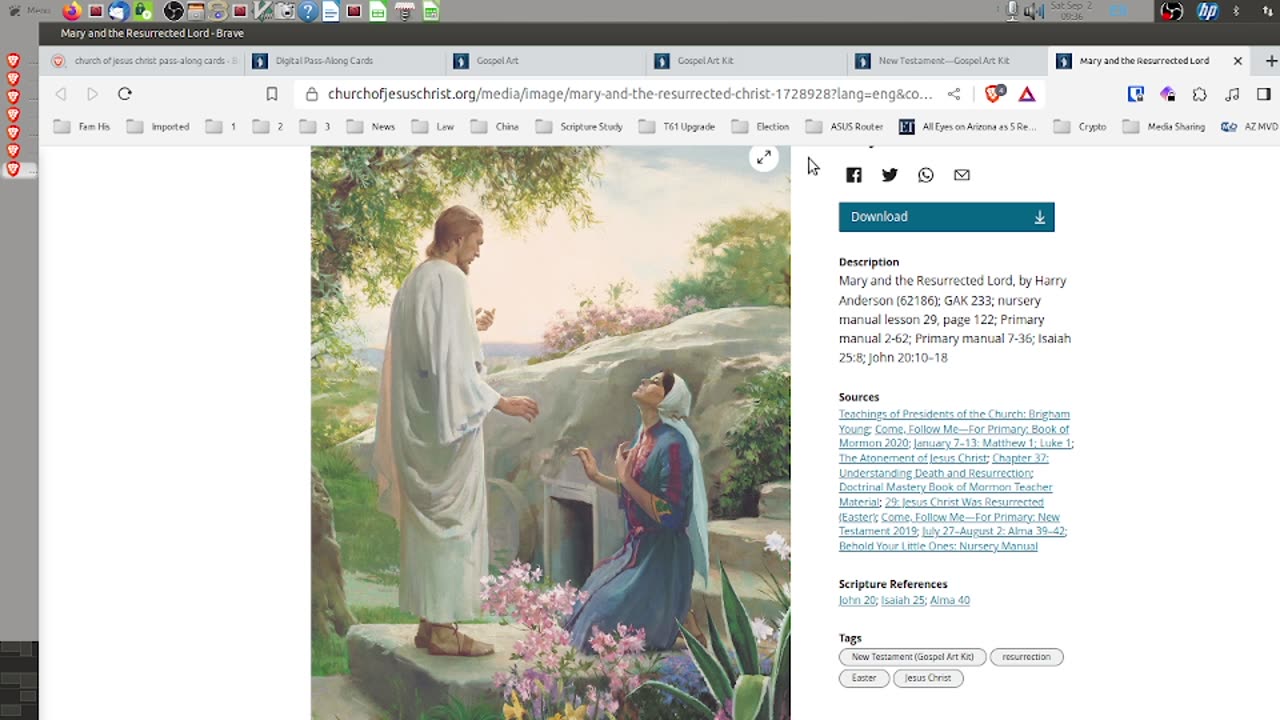This screenshot has width=1280, height=720.
Task: Open the Bluetooth tray icon
Action: 1236,11
